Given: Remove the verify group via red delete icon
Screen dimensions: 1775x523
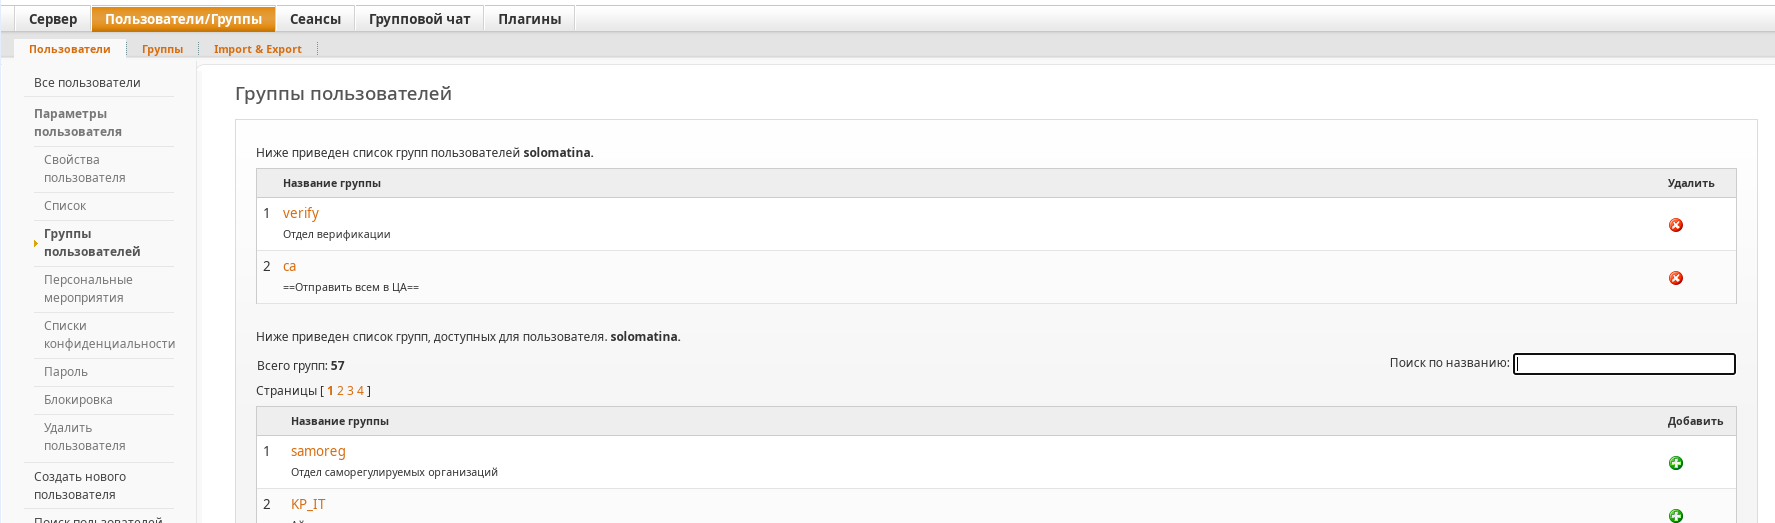Looking at the screenshot, I should 1676,225.
